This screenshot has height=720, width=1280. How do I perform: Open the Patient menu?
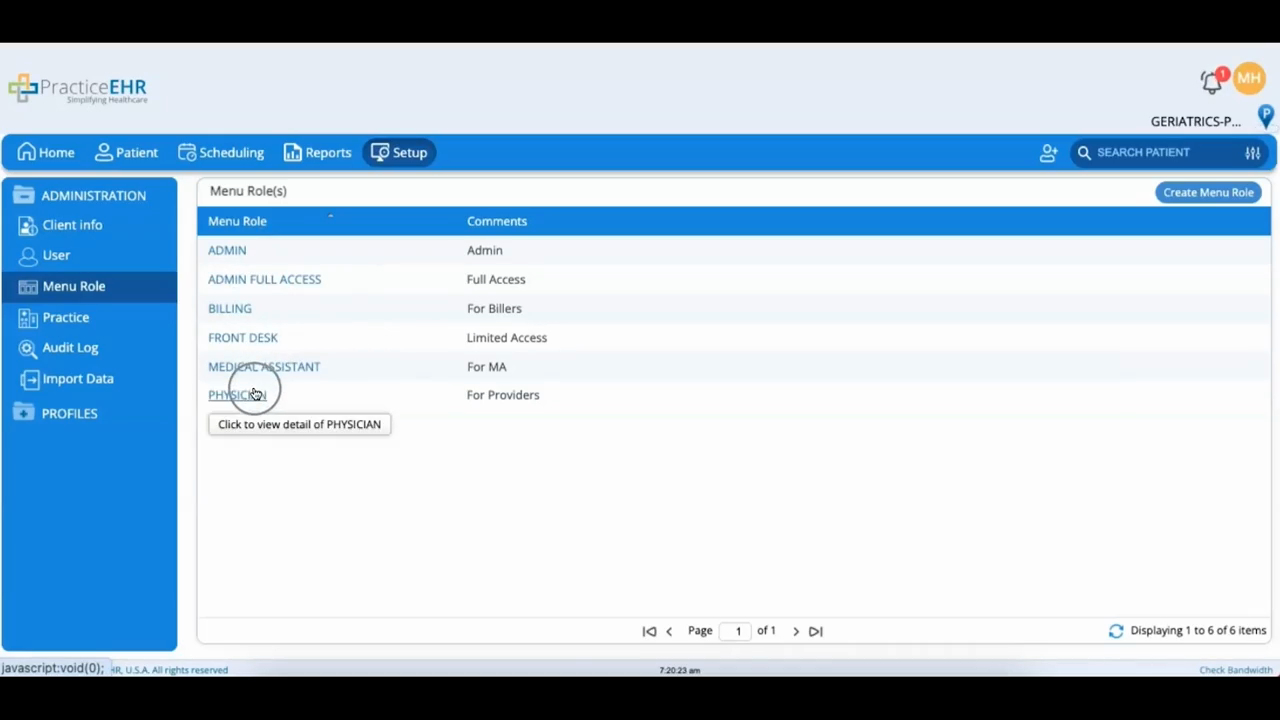pyautogui.click(x=126, y=152)
